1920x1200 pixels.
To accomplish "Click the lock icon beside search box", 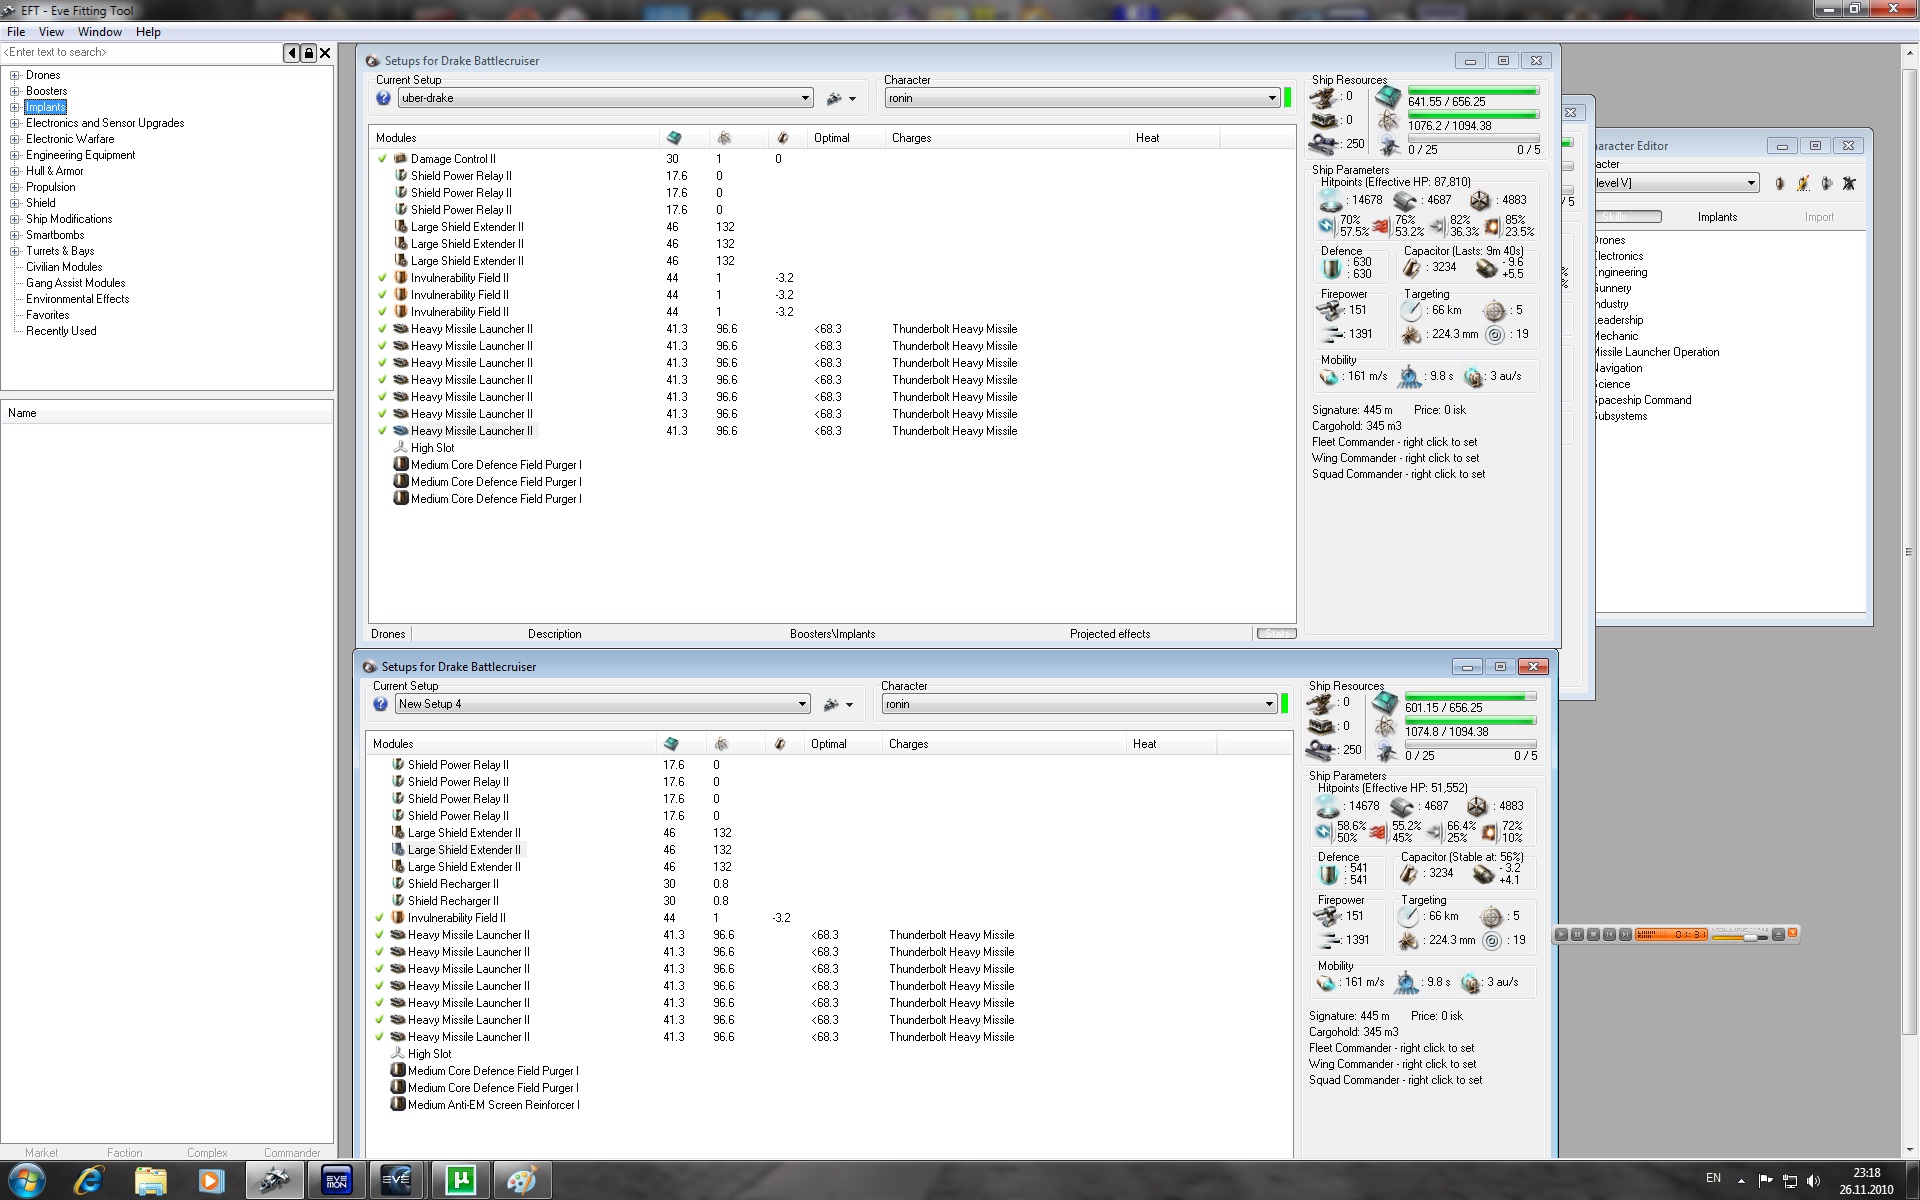I will pyautogui.click(x=309, y=53).
